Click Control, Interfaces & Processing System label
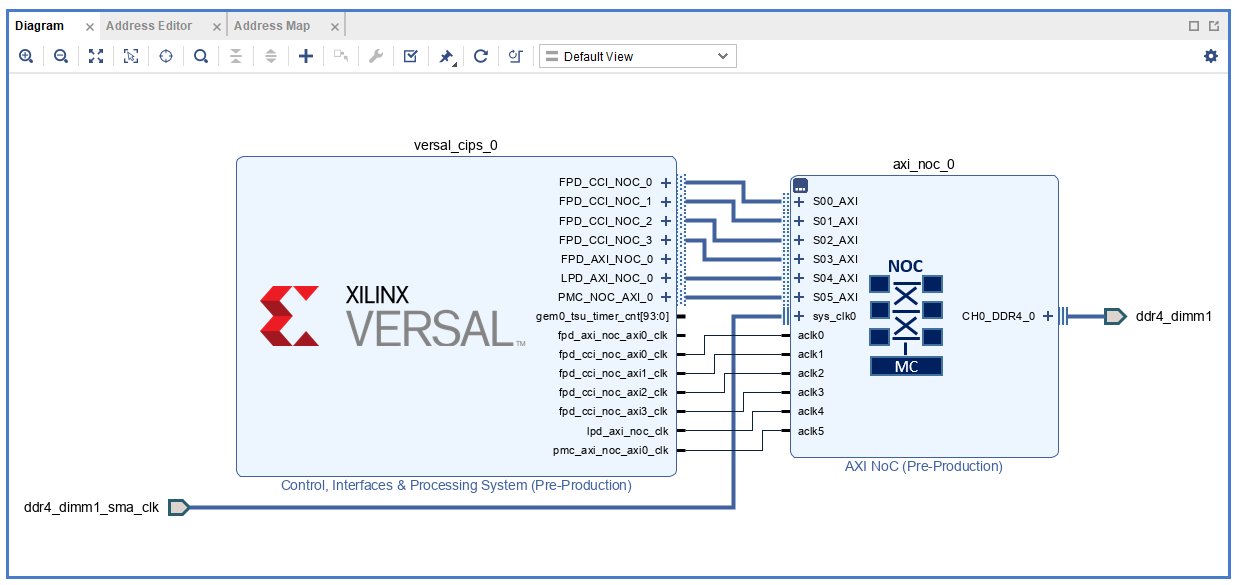This screenshot has height=585, width=1239. [456, 485]
